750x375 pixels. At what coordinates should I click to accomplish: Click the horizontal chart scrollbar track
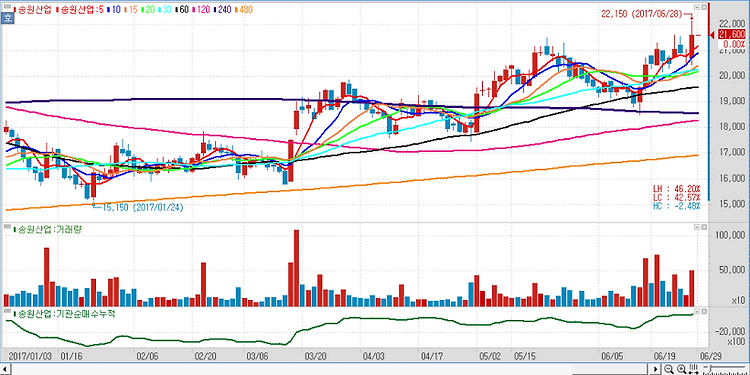[330, 369]
